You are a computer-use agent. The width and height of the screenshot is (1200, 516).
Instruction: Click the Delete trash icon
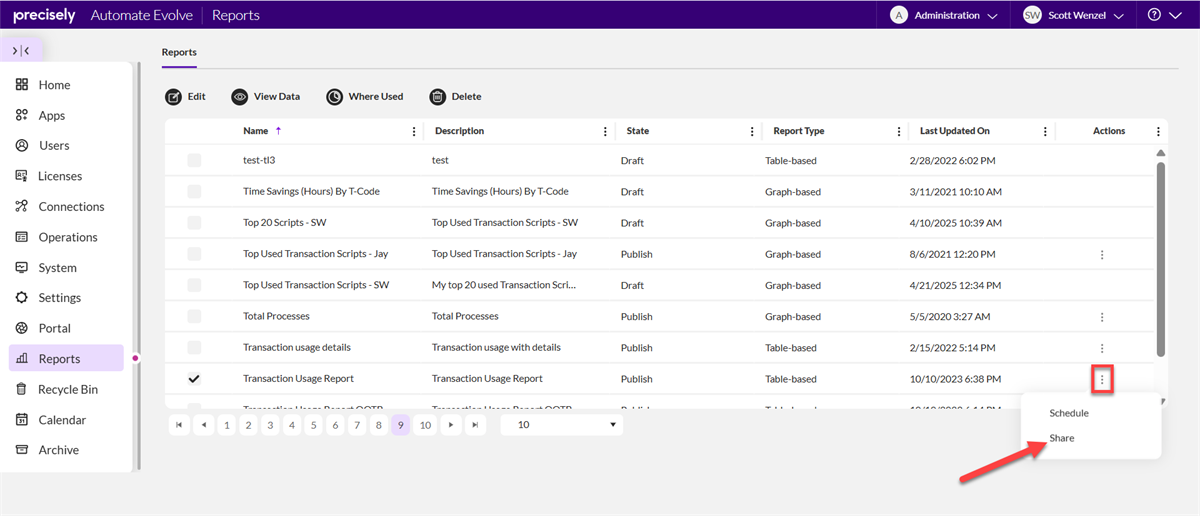(x=438, y=97)
